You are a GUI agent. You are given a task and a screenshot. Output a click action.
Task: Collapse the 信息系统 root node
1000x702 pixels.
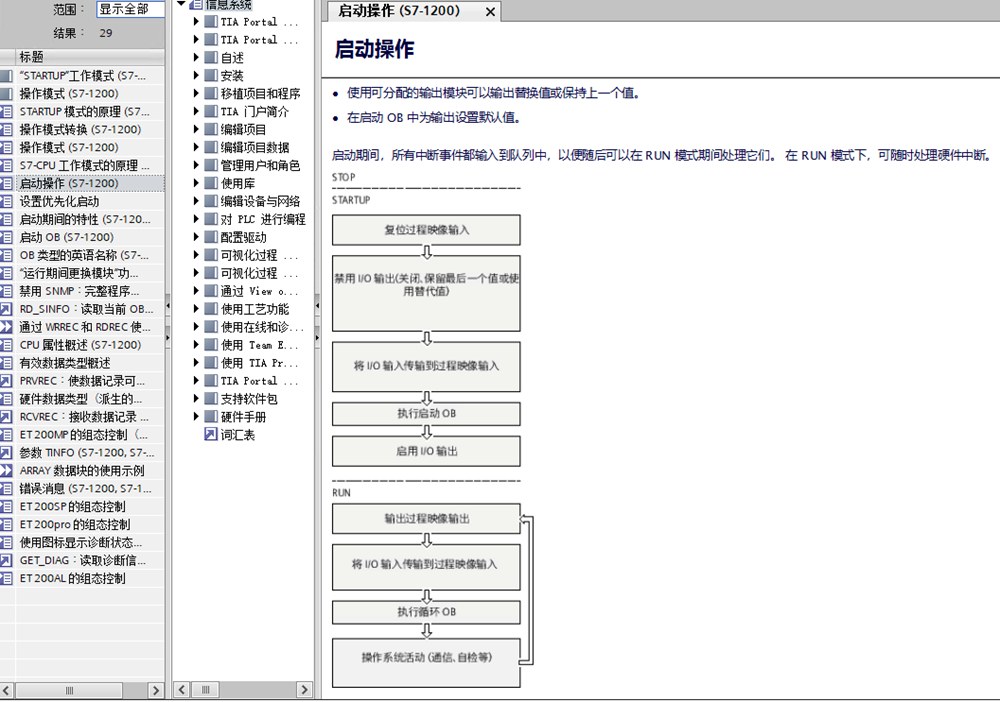coord(181,5)
